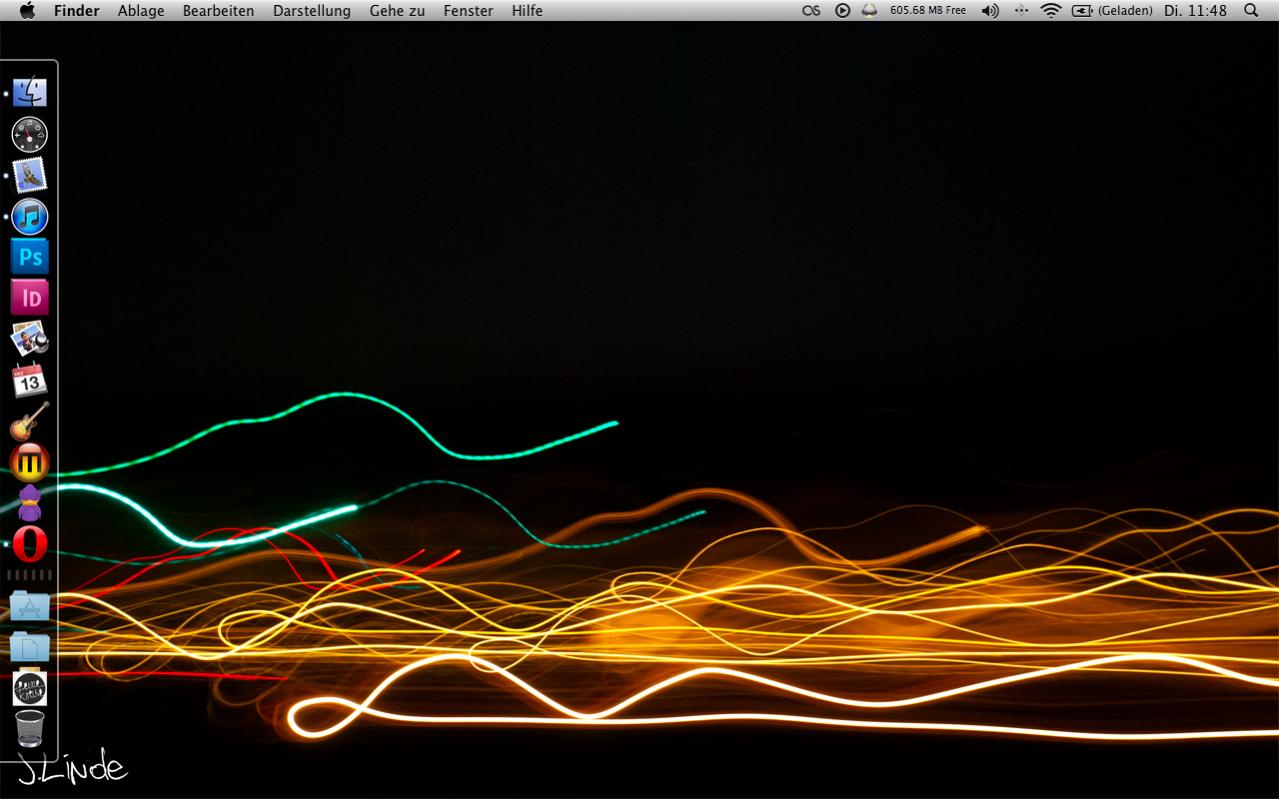Open the black-and-white circle logo dock item
Screen dimensions: 1279x799
click(x=30, y=687)
